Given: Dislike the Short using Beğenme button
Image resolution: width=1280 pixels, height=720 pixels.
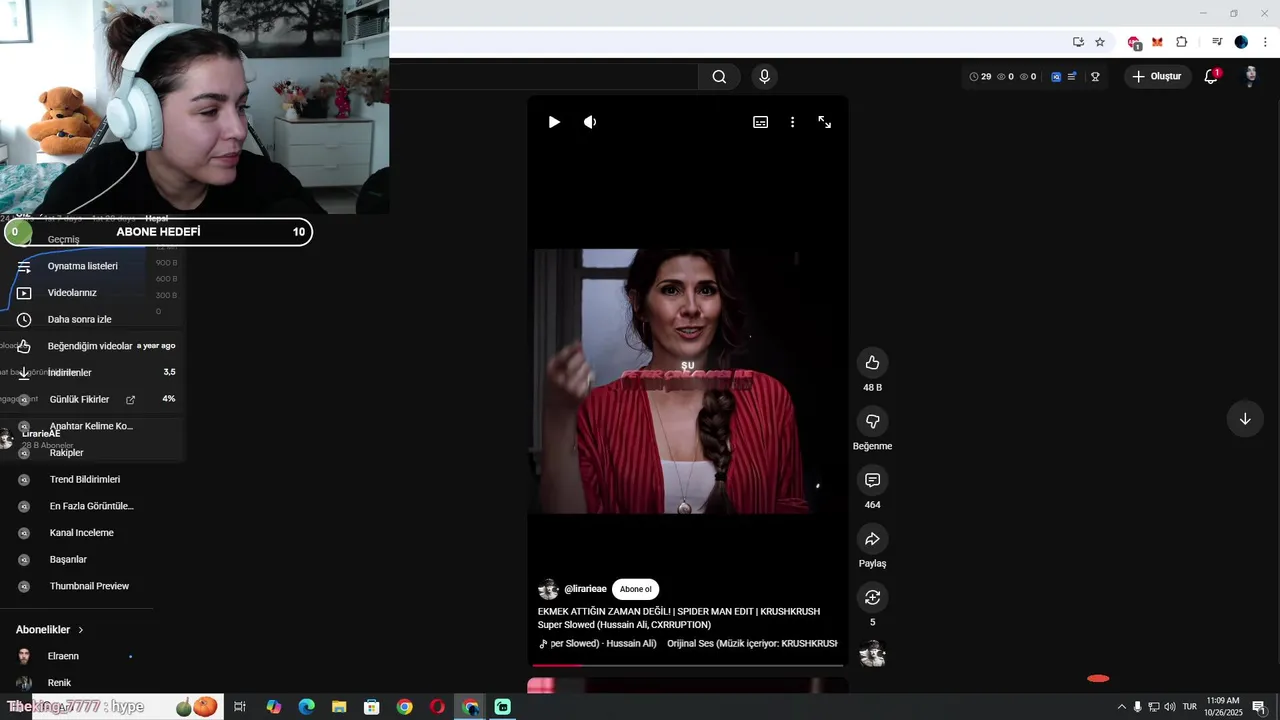Looking at the screenshot, I should click(x=872, y=421).
